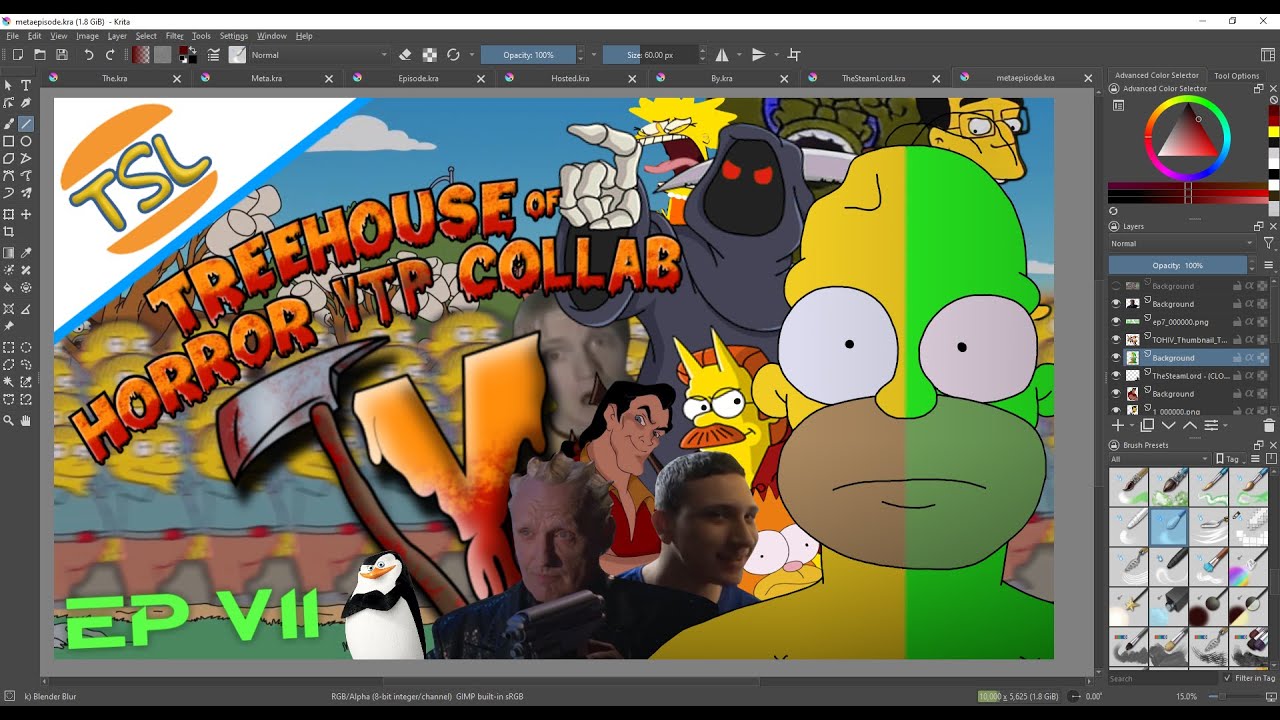Image resolution: width=1280 pixels, height=720 pixels.
Task: Open the fill patterns swatch
Action: [x=162, y=55]
